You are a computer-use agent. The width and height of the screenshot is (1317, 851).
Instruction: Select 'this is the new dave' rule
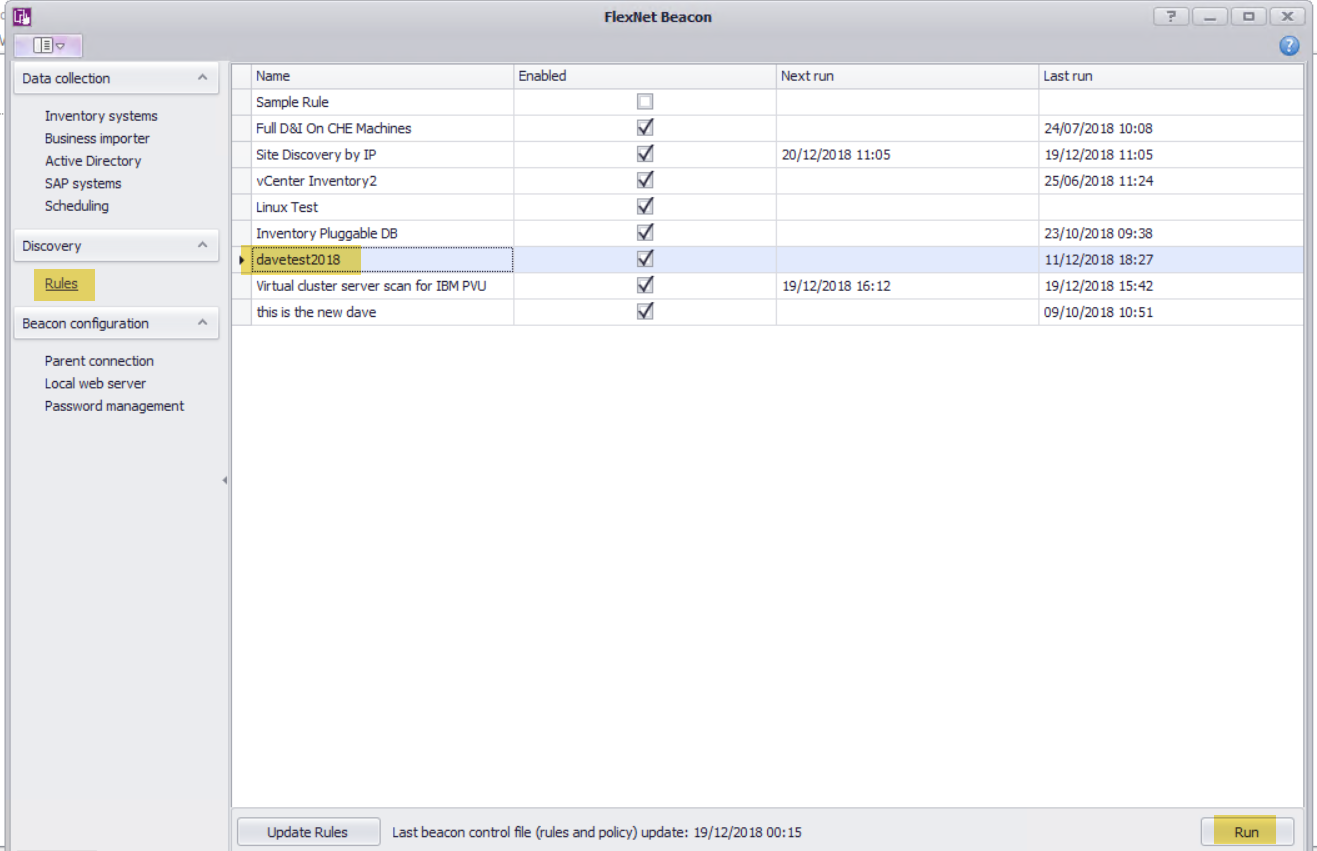pyautogui.click(x=316, y=312)
